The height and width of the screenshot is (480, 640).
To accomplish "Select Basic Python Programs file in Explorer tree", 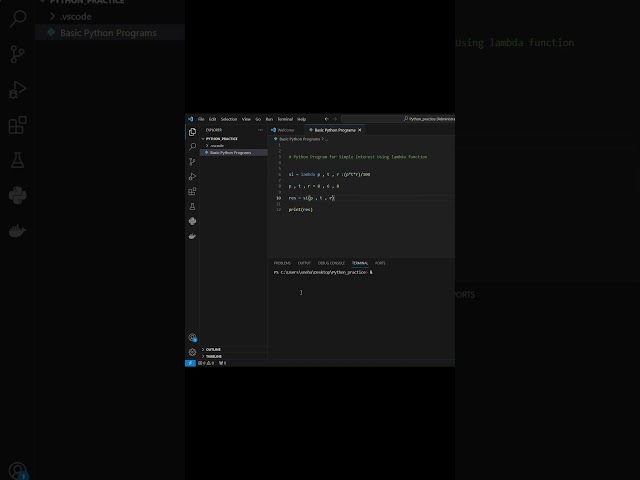I will (x=233, y=152).
